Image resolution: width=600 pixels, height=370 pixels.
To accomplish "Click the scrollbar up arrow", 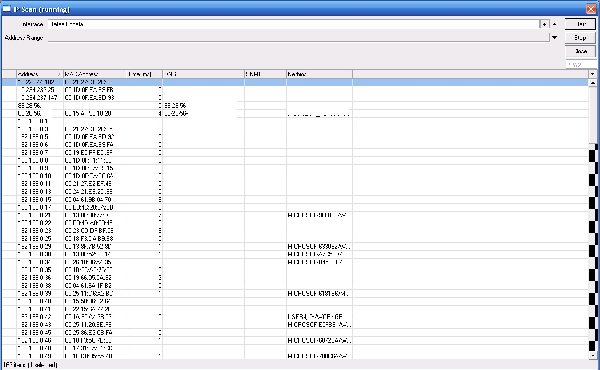I will pyautogui.click(x=592, y=82).
